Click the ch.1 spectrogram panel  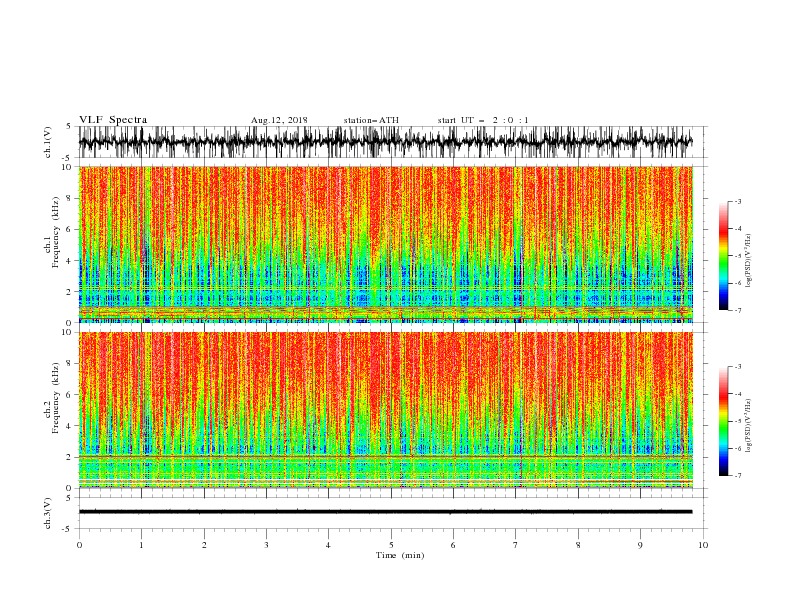(x=385, y=244)
